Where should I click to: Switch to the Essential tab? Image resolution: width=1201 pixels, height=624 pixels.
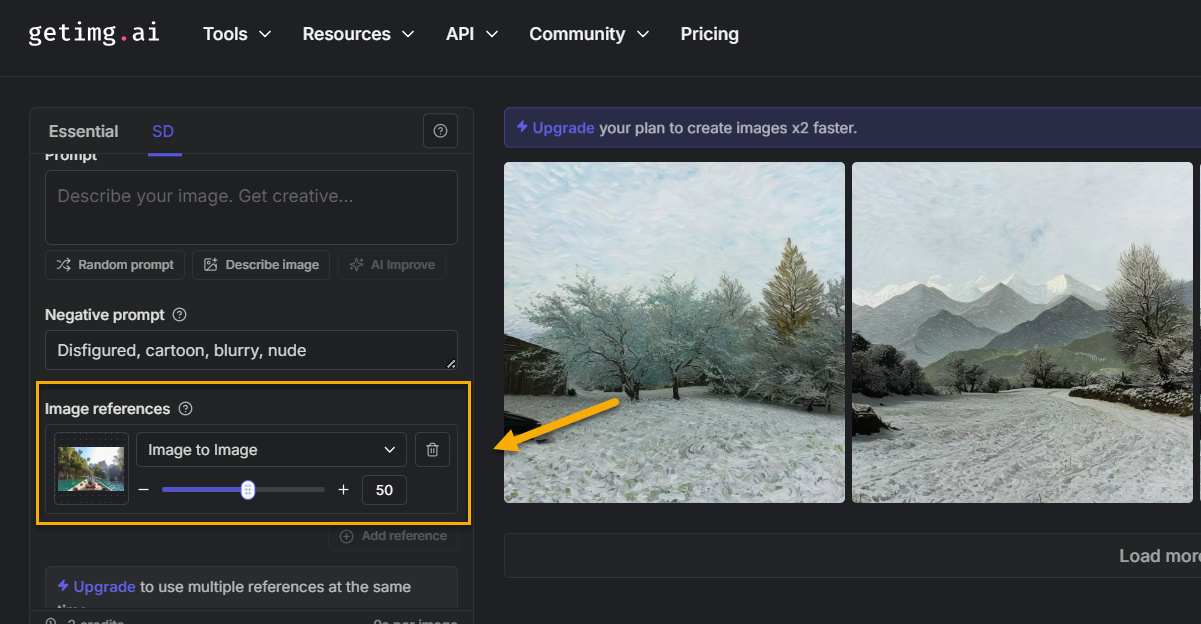coord(84,130)
